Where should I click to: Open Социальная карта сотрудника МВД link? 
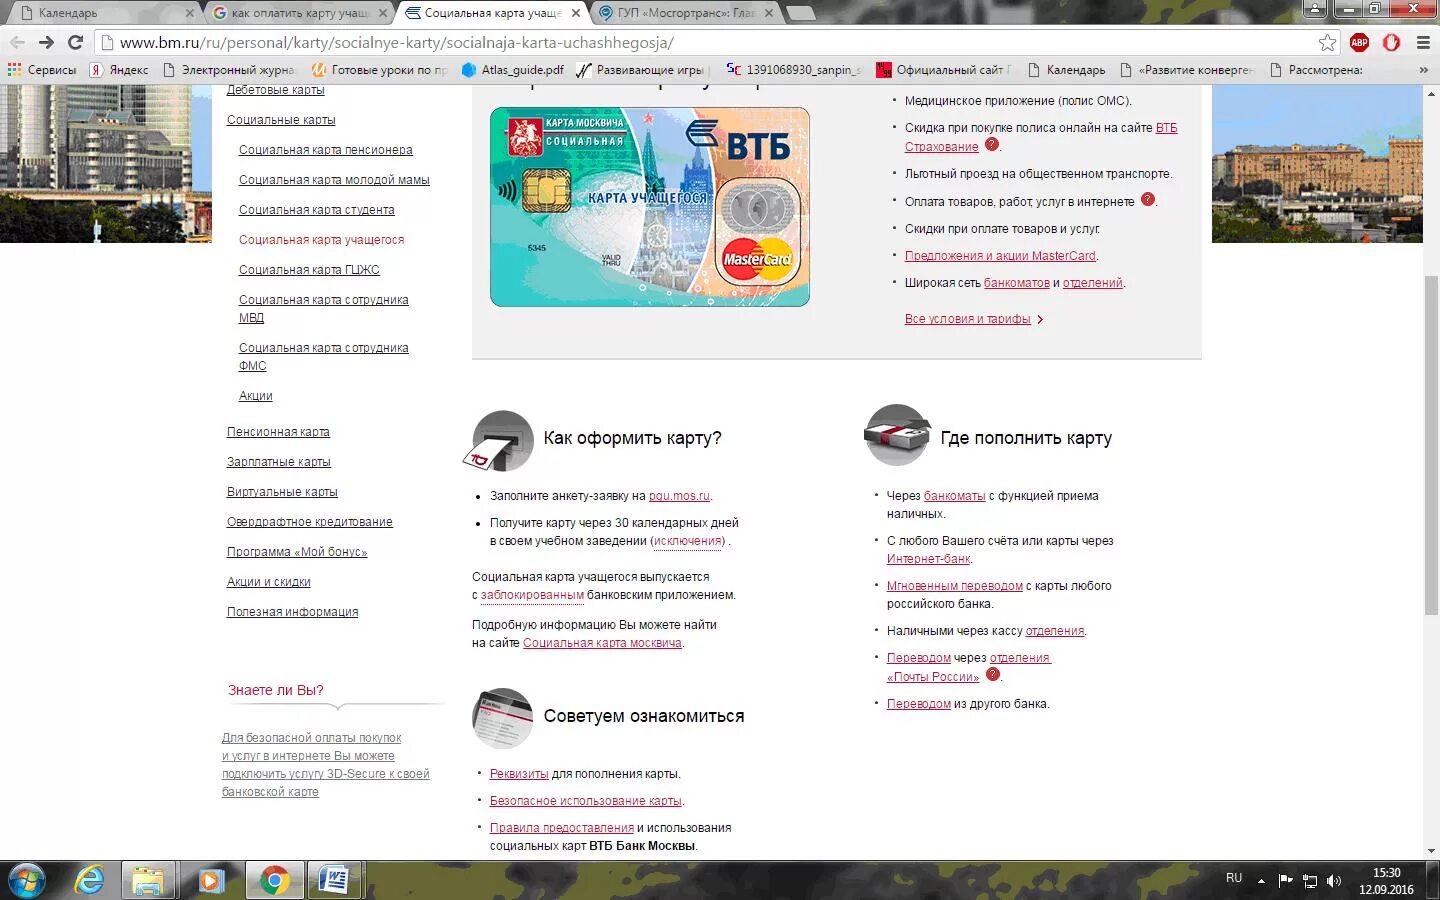pyautogui.click(x=323, y=309)
